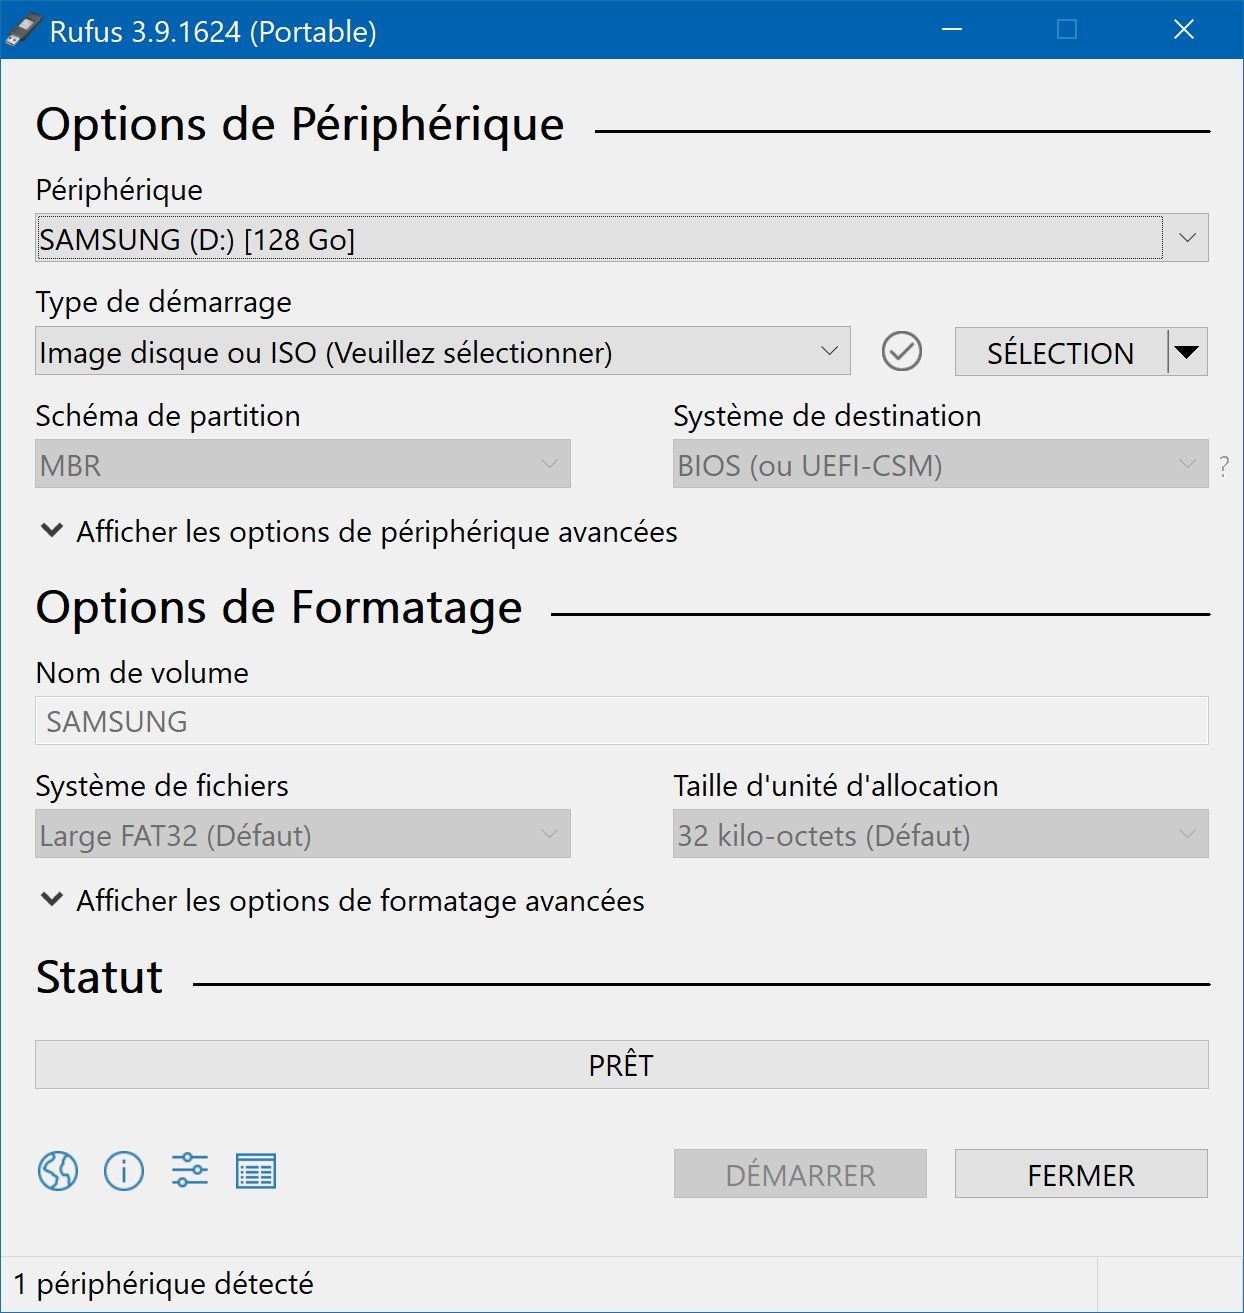Show the log window icon
1244x1313 pixels.
click(x=256, y=1171)
